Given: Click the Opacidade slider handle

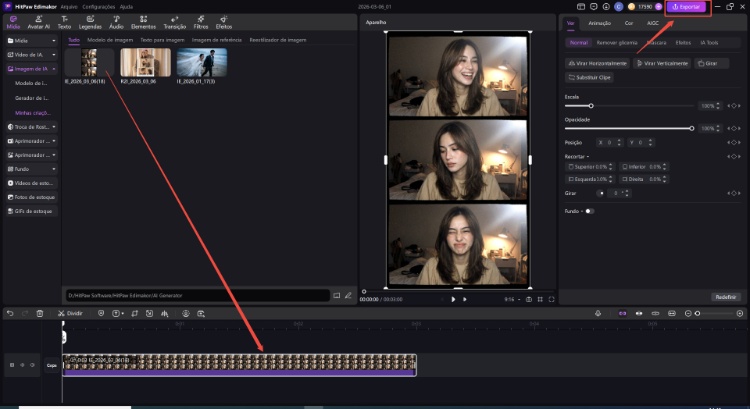Looking at the screenshot, I should pos(692,128).
